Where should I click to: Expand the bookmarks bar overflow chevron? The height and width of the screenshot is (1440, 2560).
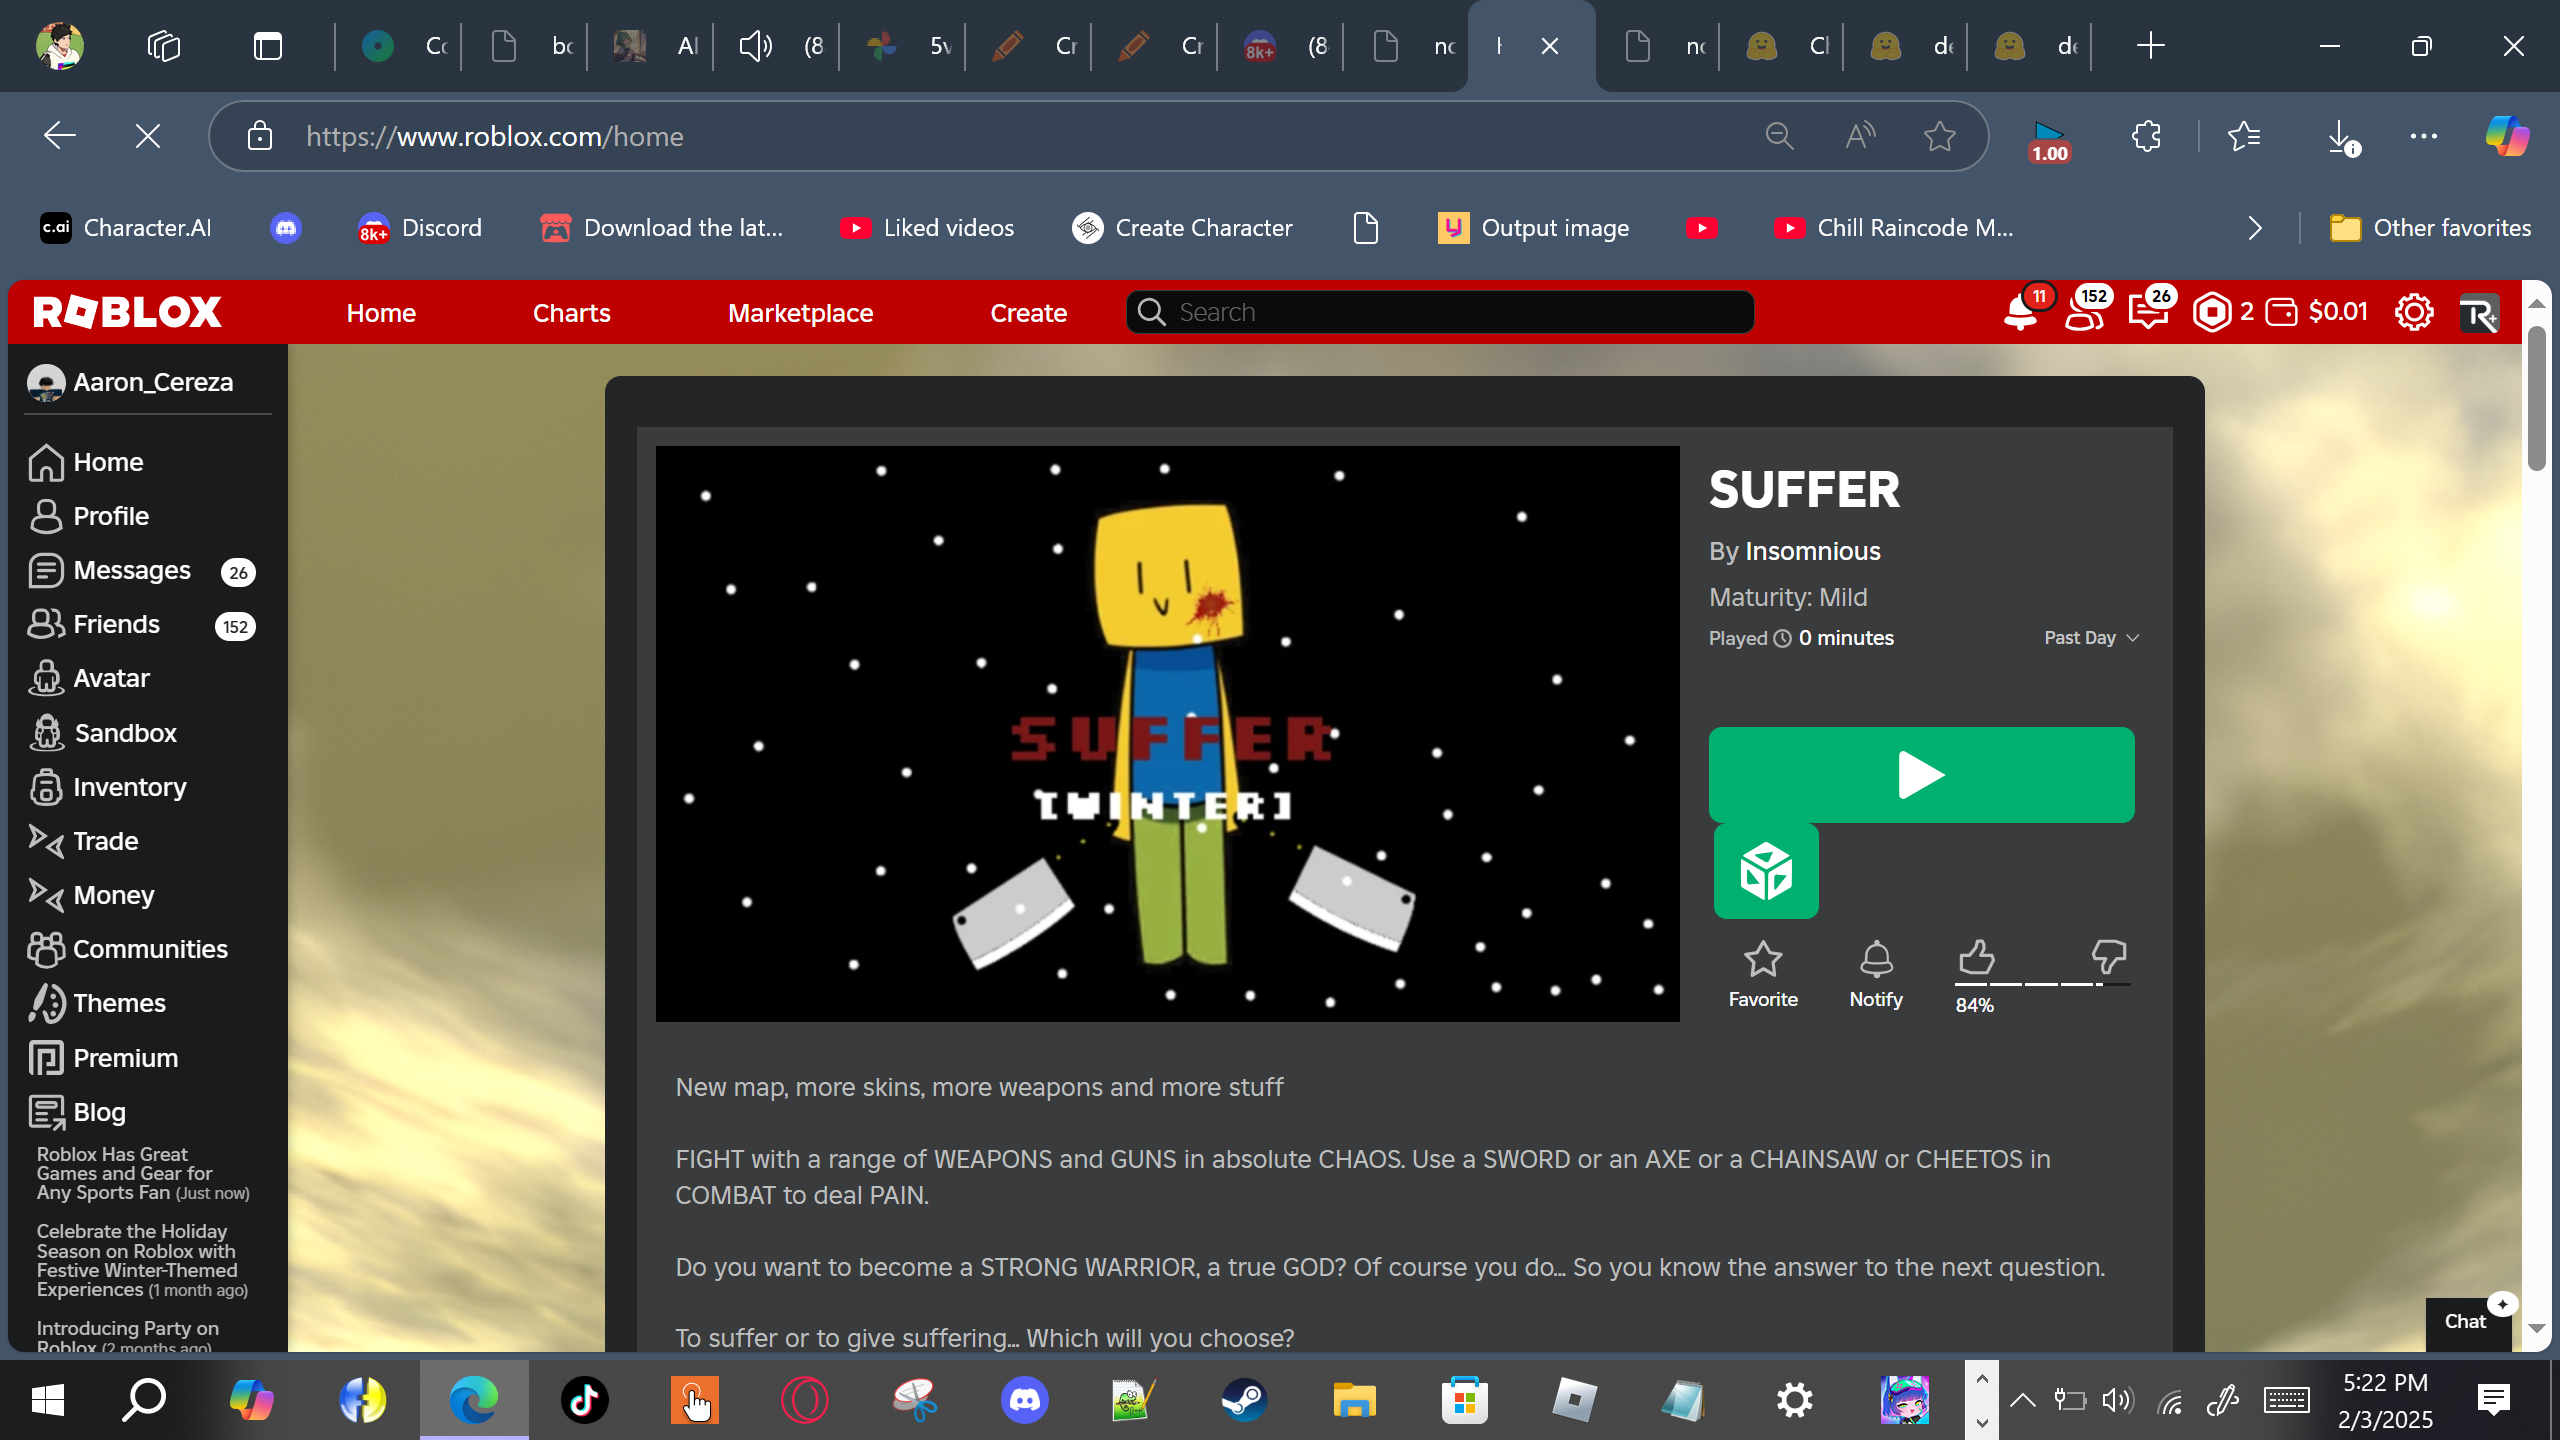(x=2255, y=228)
